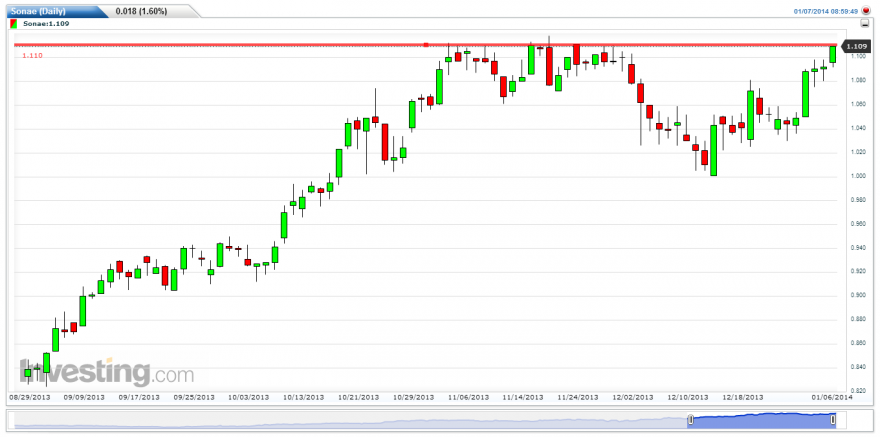Click the 01/07/2014 08:59:49 timestamp
Viewport: 880px width, 437px height.
826,11
